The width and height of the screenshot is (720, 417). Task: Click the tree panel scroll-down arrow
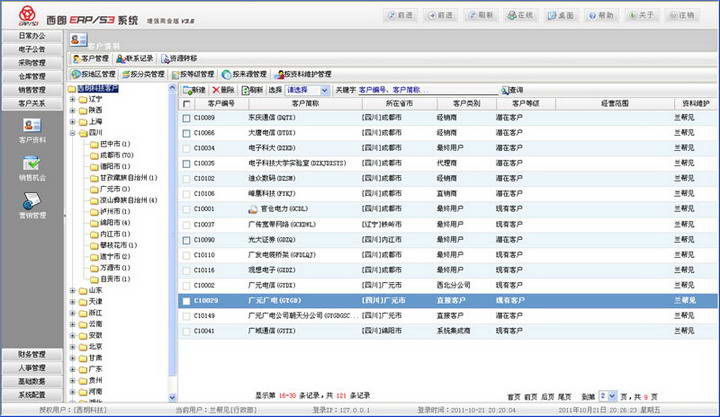172,398
